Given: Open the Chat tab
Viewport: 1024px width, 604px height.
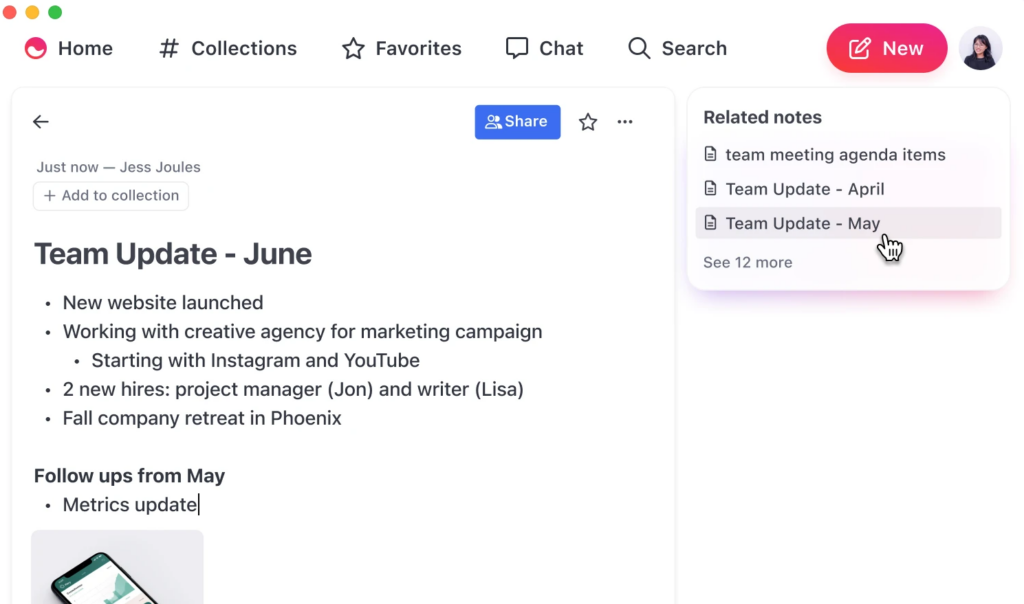Looking at the screenshot, I should (x=544, y=48).
